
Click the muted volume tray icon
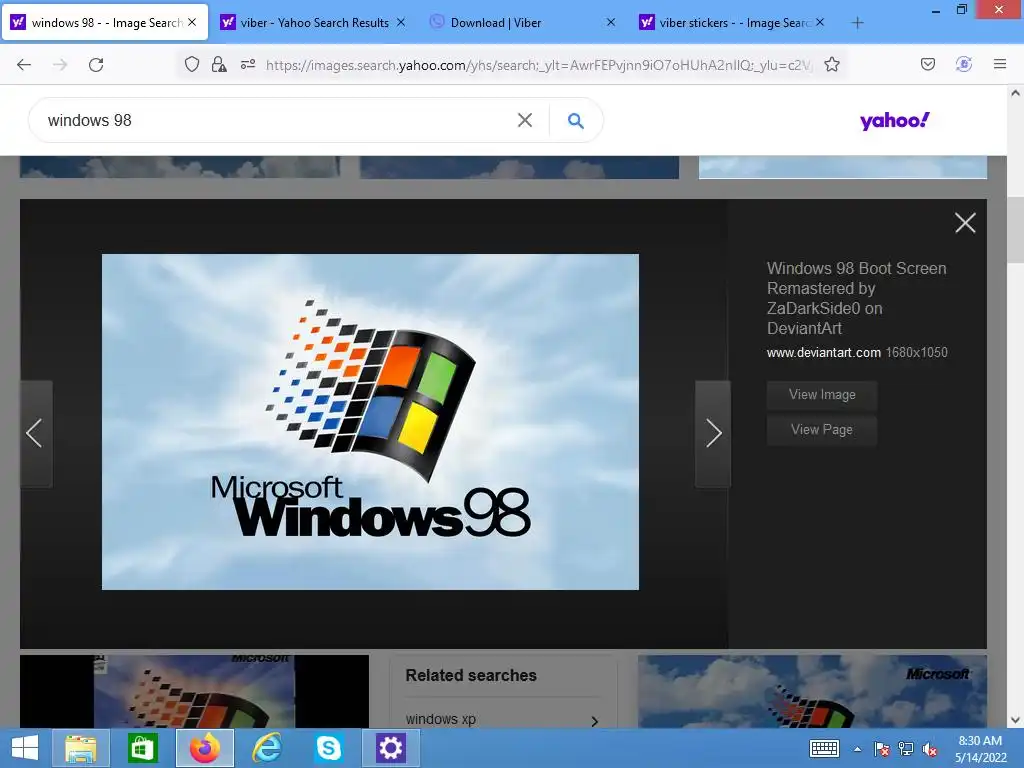click(x=930, y=749)
